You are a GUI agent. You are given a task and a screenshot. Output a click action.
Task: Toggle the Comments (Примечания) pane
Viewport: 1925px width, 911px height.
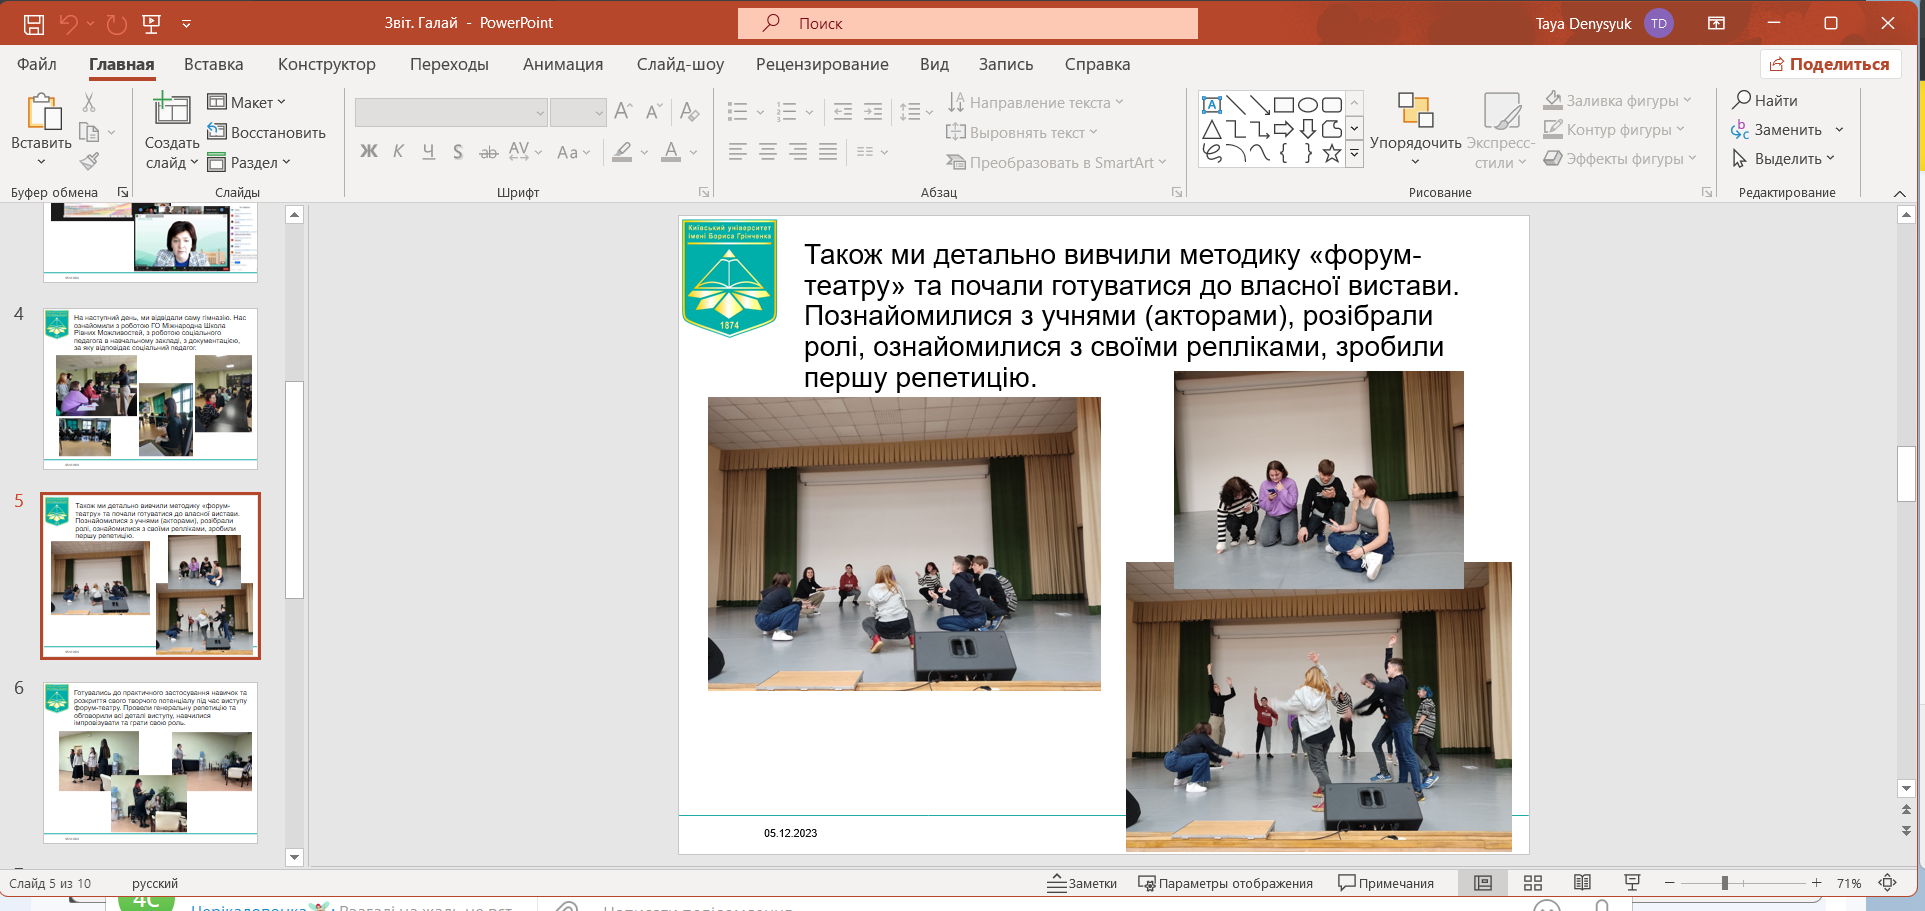click(x=1386, y=883)
